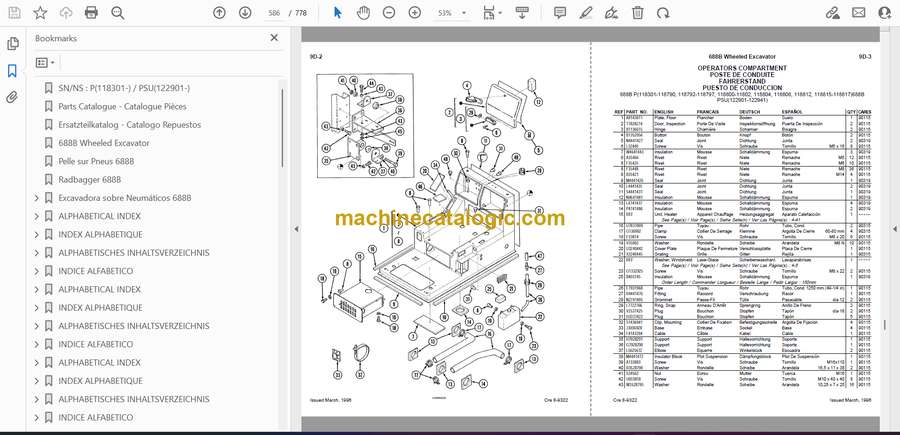Open the page thumbnails panel icon
Screen dimensions: 900x435
12,44
